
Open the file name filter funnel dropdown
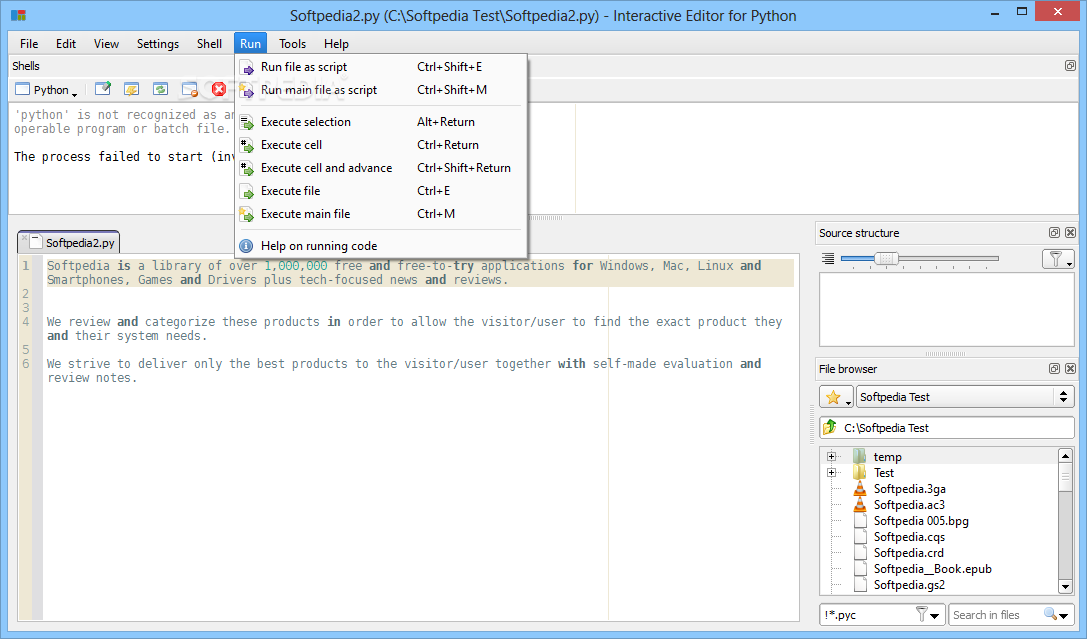click(927, 615)
